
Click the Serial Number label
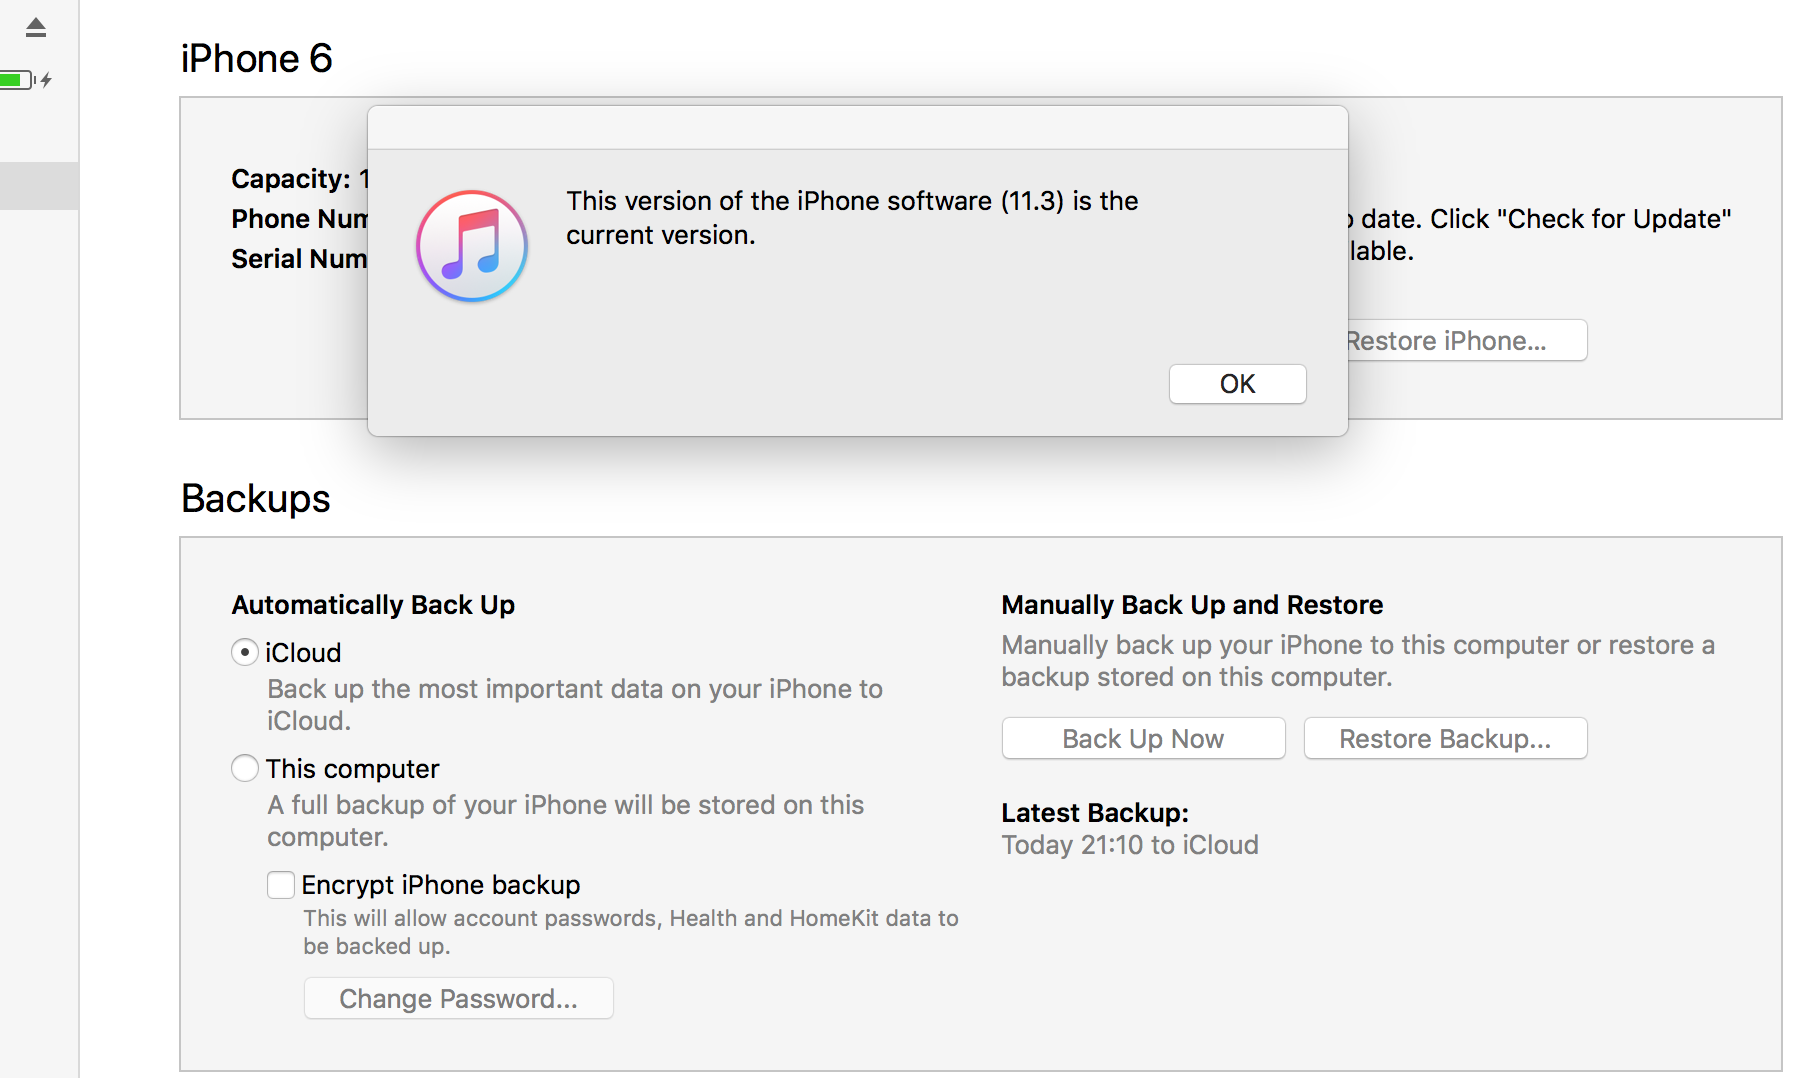click(x=299, y=259)
